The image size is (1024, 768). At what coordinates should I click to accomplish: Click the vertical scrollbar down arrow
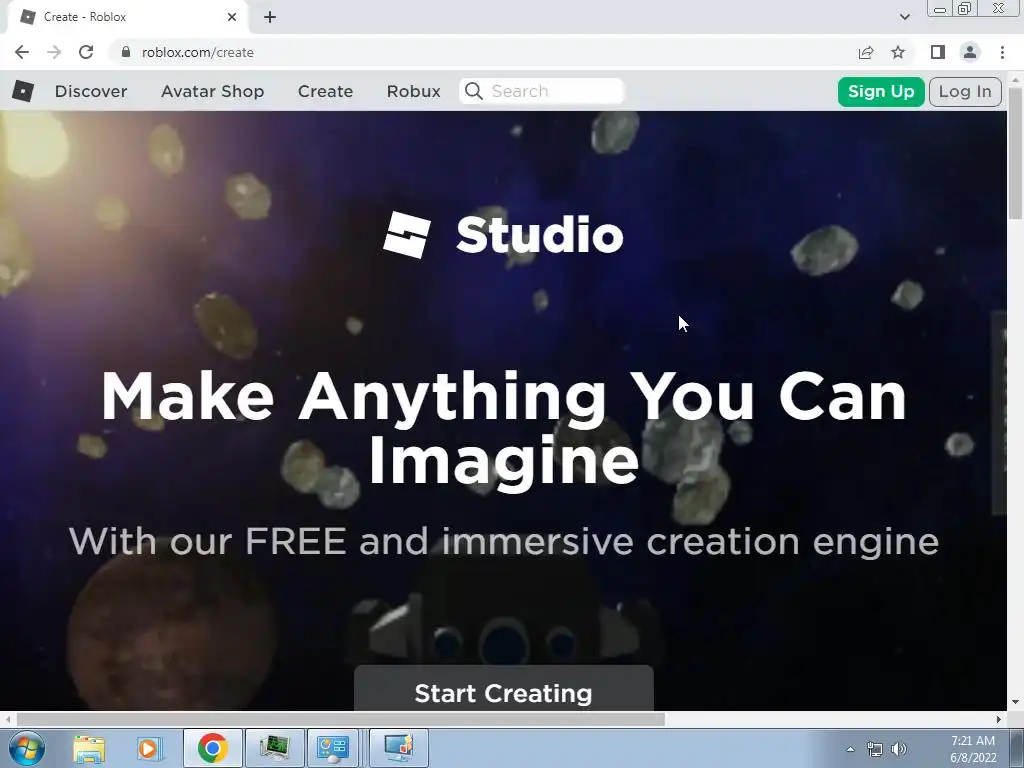point(1016,703)
